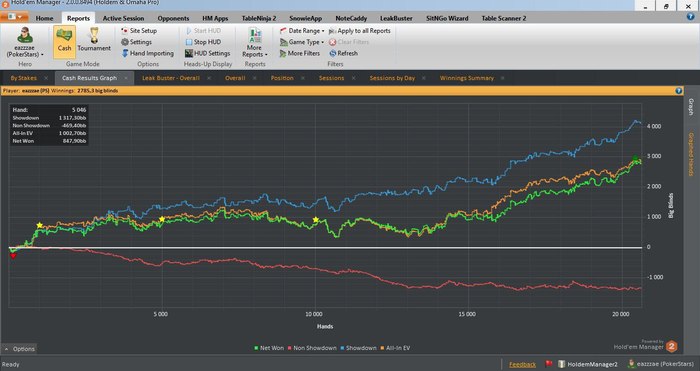This screenshot has height=371, width=700.
Task: Open SitNGo Wizard tab
Action: pyautogui.click(x=447, y=18)
